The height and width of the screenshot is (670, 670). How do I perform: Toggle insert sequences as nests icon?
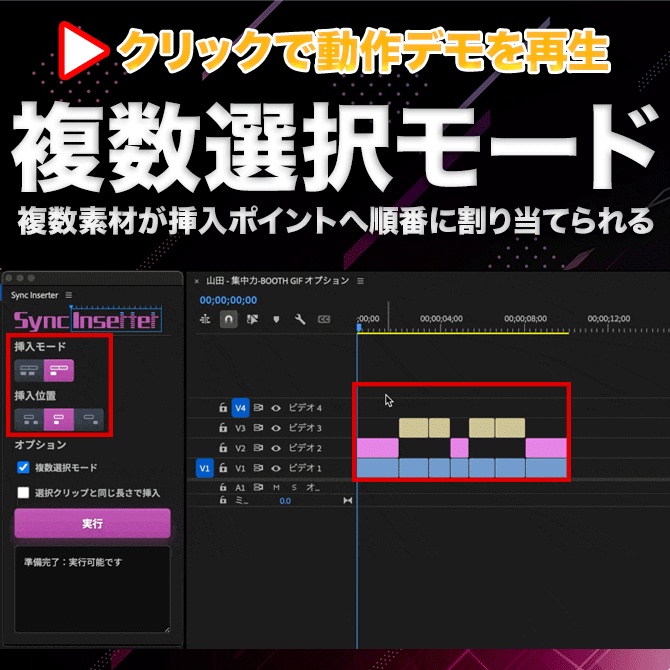point(205,319)
